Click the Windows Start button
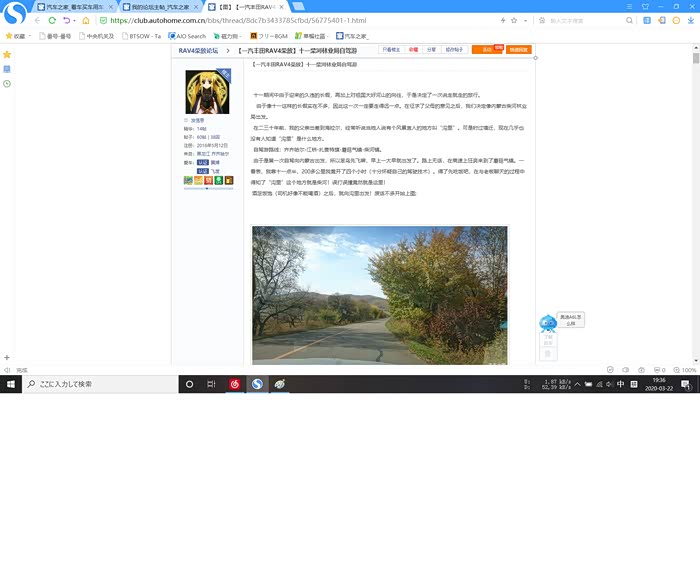The image size is (700, 575). click(11, 384)
